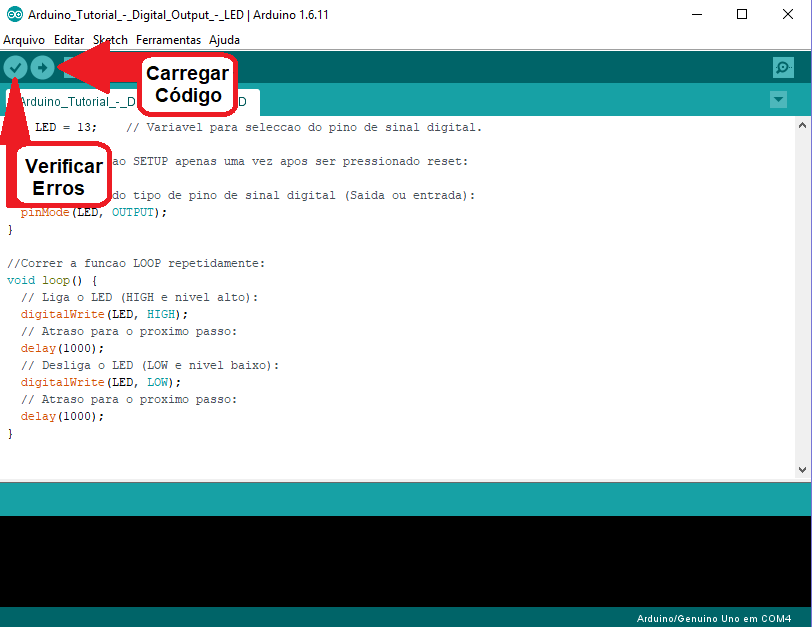Open the Serial Monitor magnifier icon
Image resolution: width=812 pixels, height=627 pixels.
[x=783, y=67]
